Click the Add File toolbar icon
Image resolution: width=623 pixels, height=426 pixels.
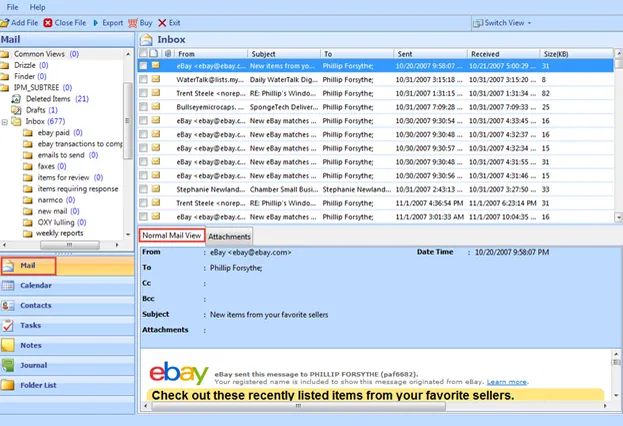click(5, 23)
